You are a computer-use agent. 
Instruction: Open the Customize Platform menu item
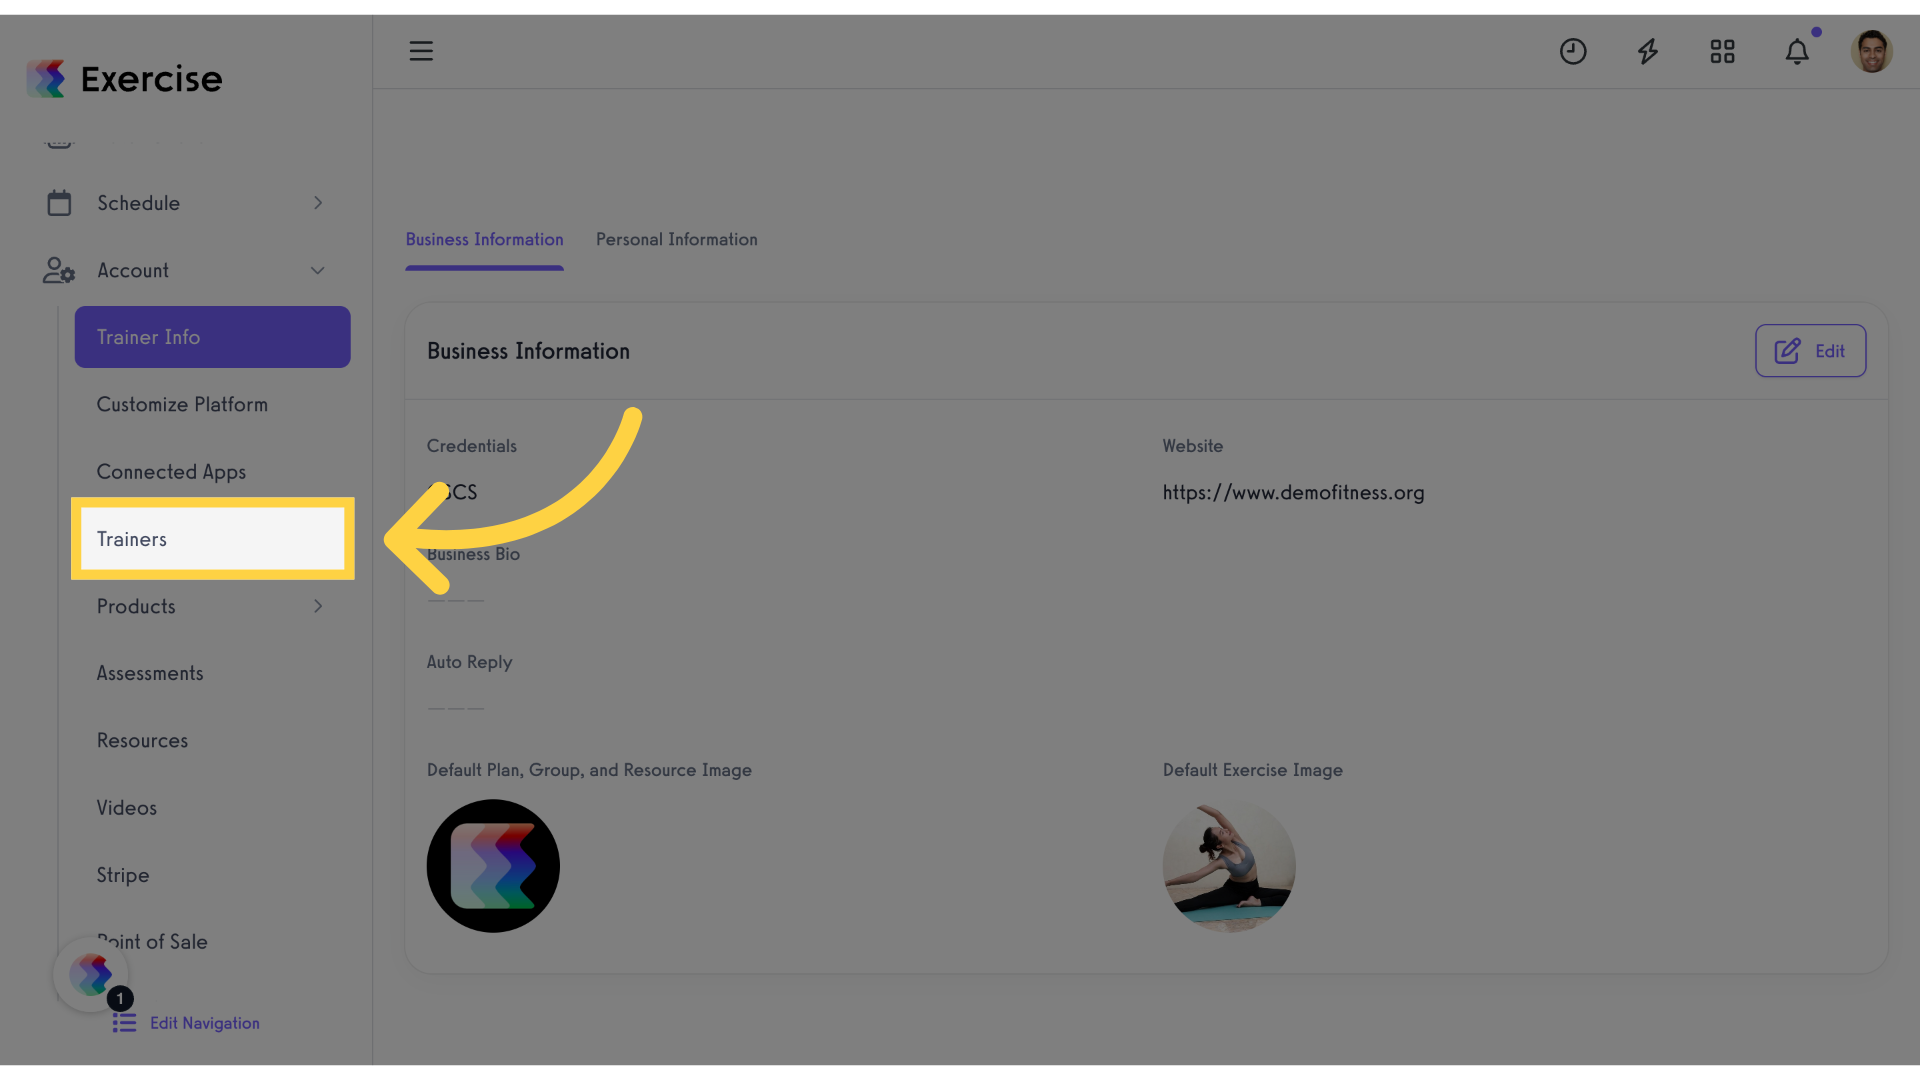[x=182, y=405]
